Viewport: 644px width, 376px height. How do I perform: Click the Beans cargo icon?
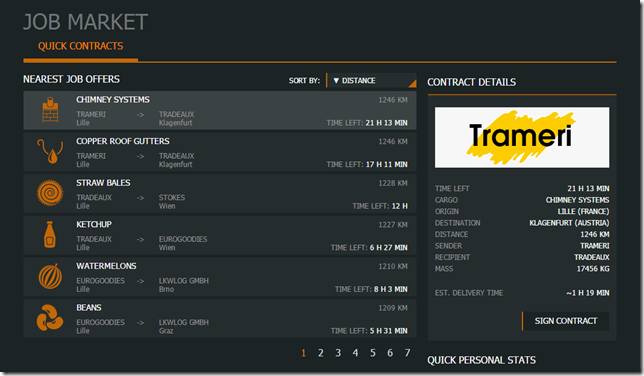pyautogui.click(x=50, y=318)
